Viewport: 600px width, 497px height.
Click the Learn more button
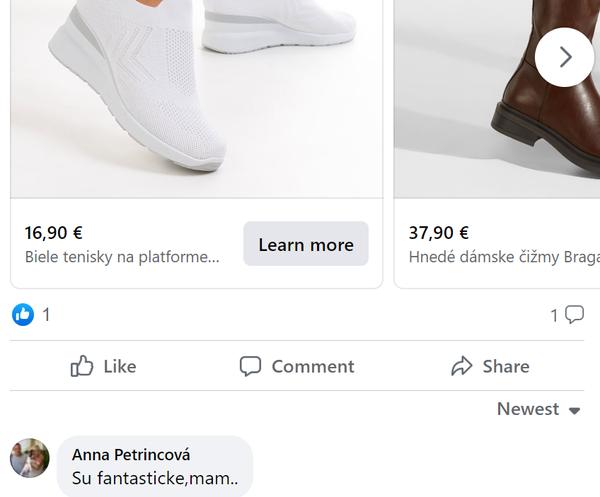pos(306,244)
